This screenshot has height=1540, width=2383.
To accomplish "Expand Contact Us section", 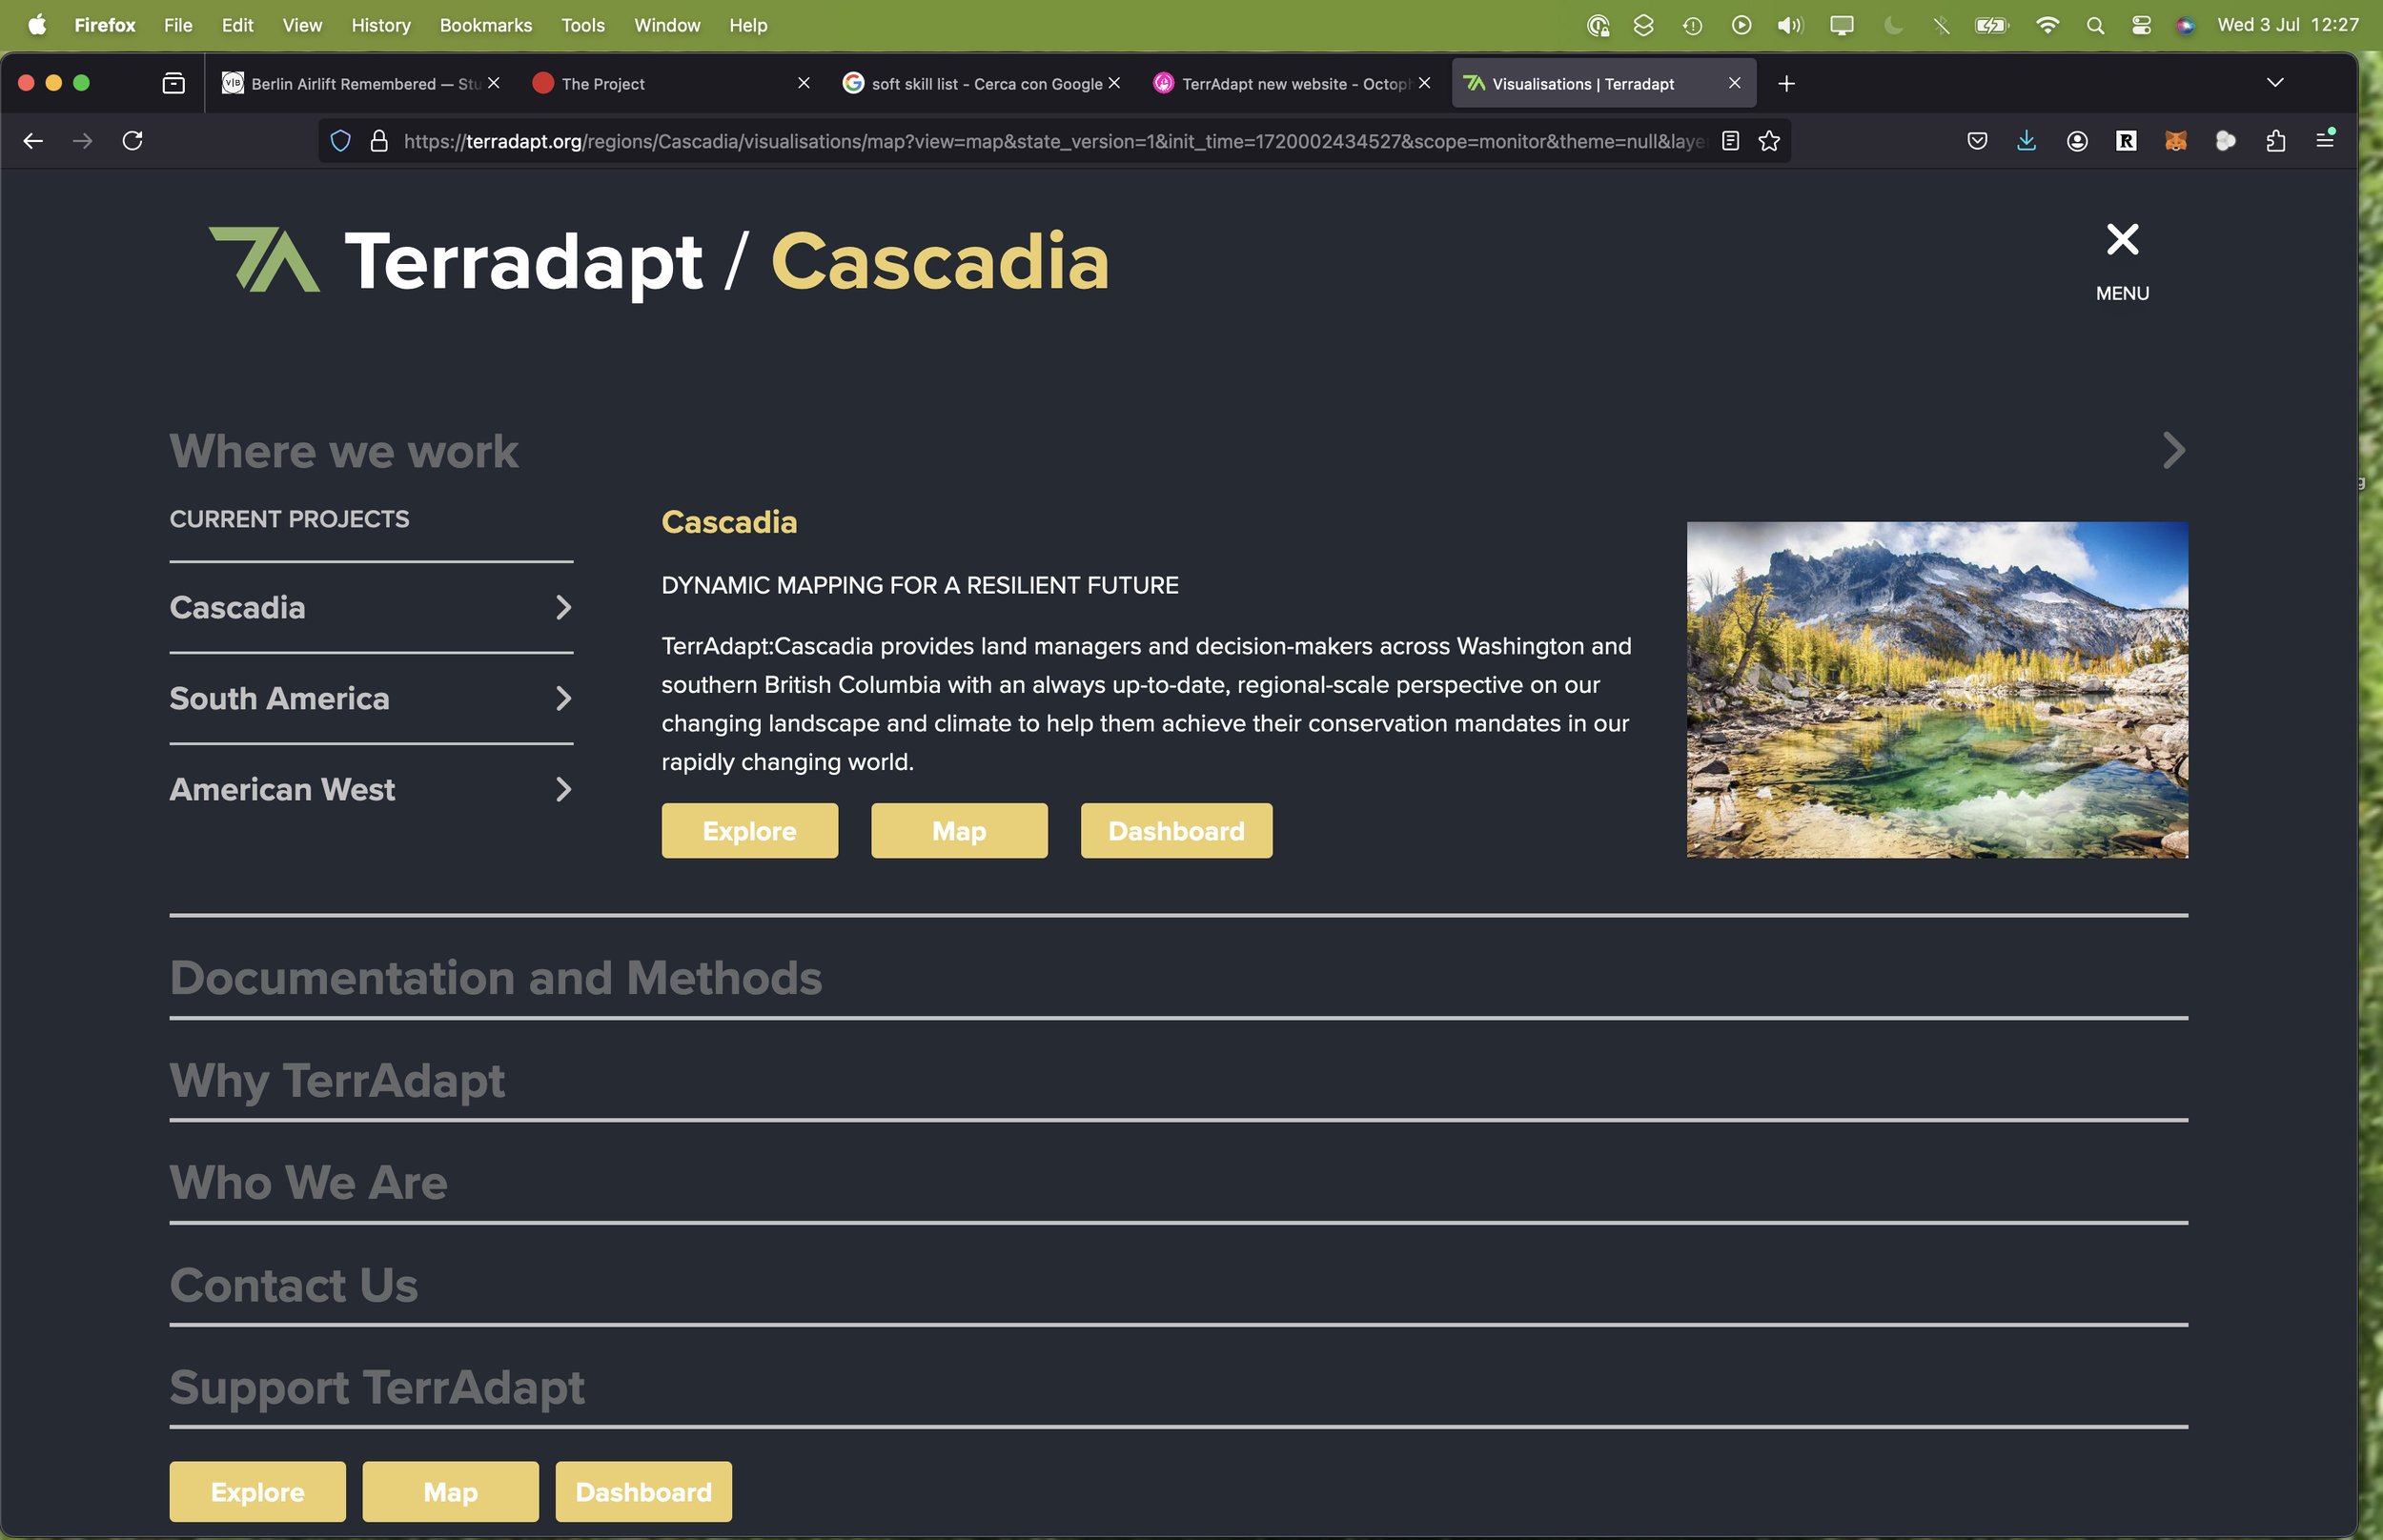I will (x=1178, y=1286).
